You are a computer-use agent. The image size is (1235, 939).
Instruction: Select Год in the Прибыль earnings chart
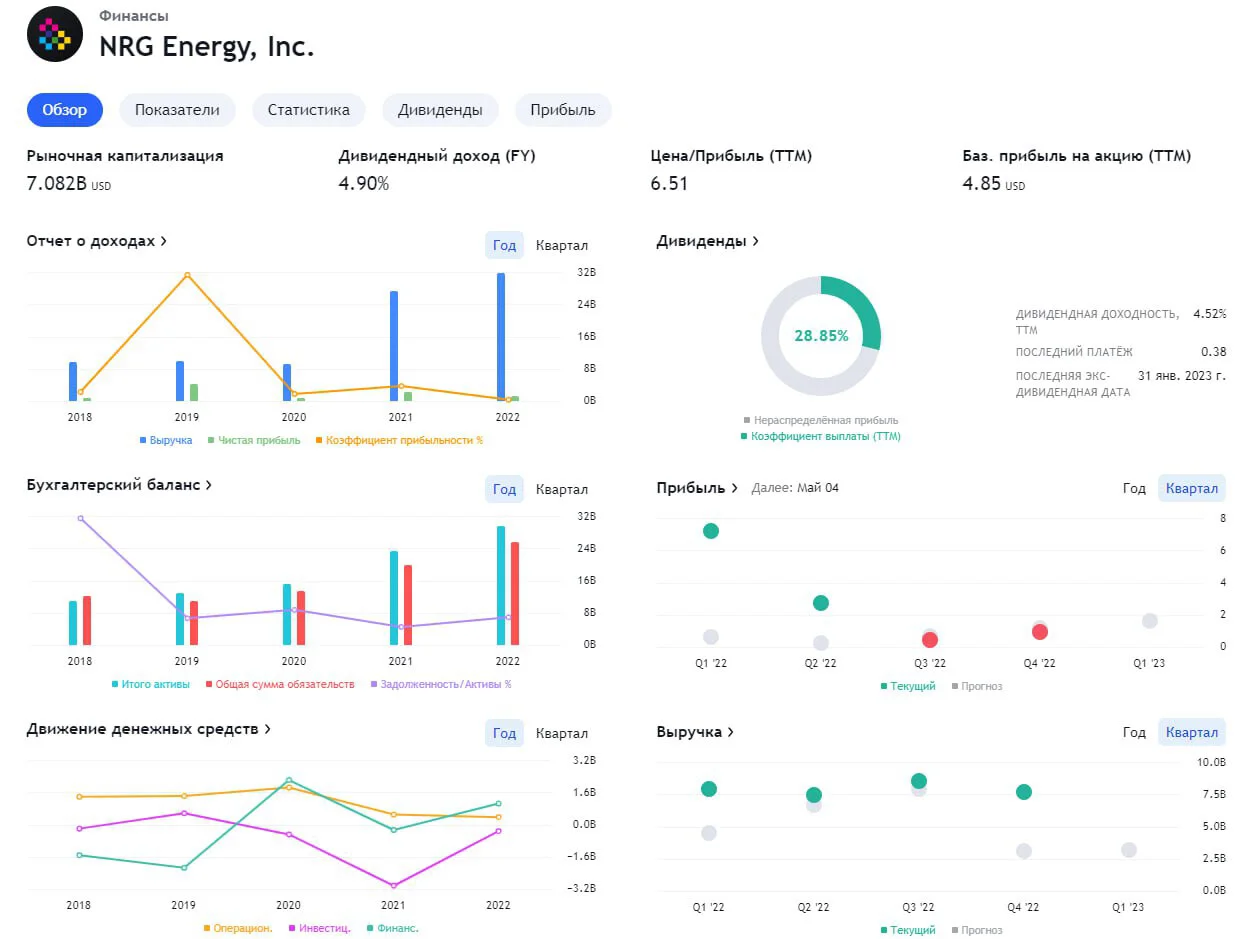click(1134, 488)
